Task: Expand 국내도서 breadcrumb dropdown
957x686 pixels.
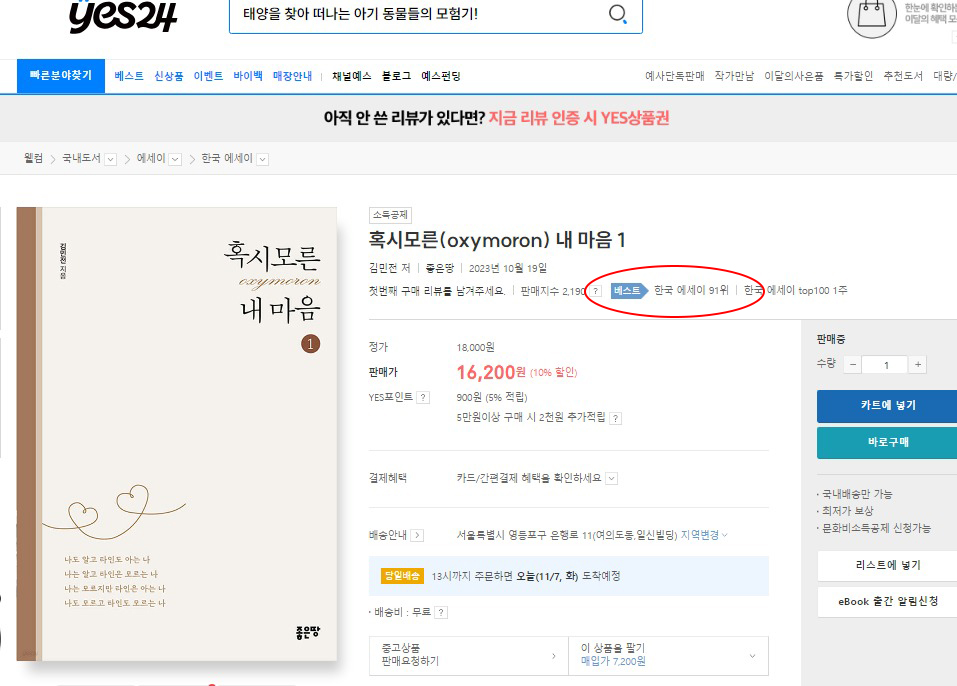Action: point(110,159)
